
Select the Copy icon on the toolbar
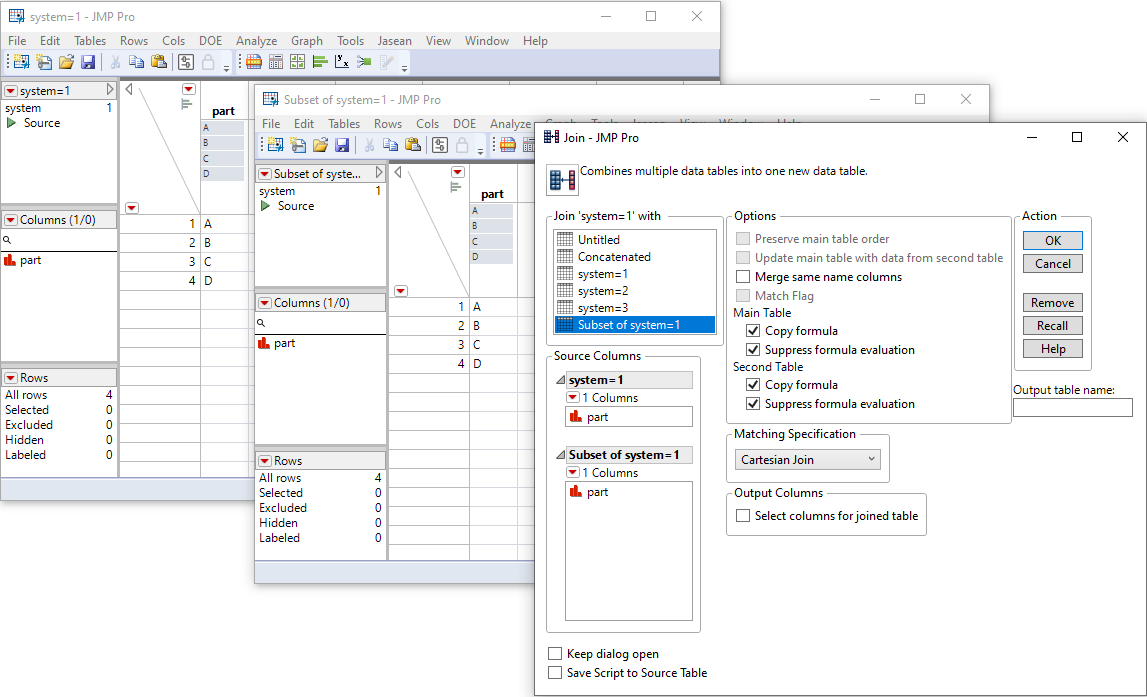click(x=137, y=62)
